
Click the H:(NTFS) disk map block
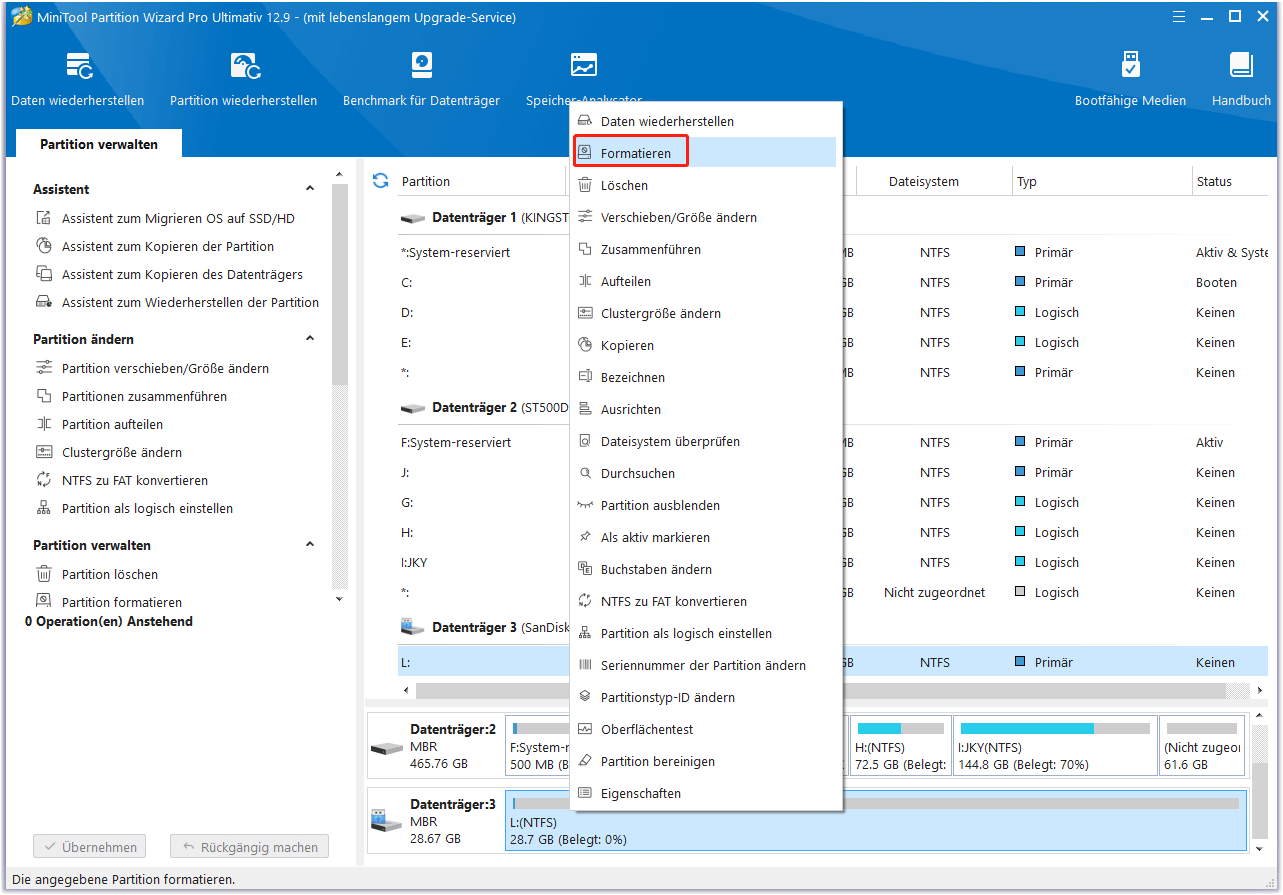(x=900, y=746)
